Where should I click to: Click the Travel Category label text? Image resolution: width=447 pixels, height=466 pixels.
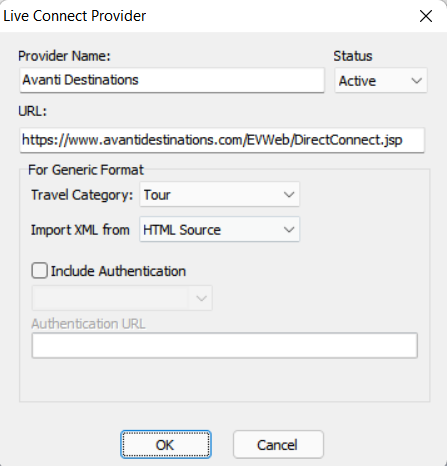pyautogui.click(x=82, y=195)
